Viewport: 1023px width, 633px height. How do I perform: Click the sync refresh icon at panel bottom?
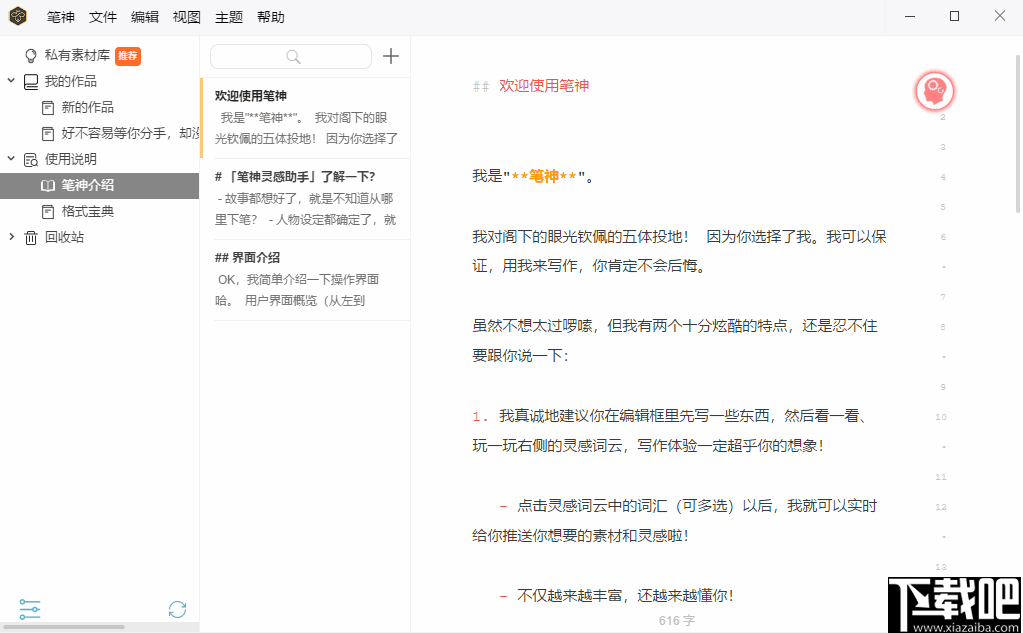[177, 609]
